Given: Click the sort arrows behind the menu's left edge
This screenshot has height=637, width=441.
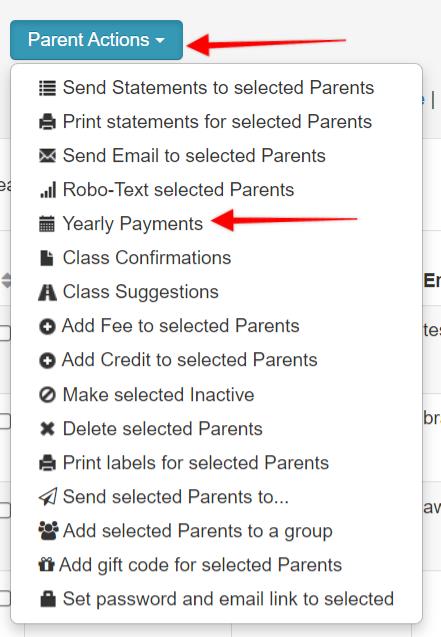Looking at the screenshot, I should click(6, 280).
